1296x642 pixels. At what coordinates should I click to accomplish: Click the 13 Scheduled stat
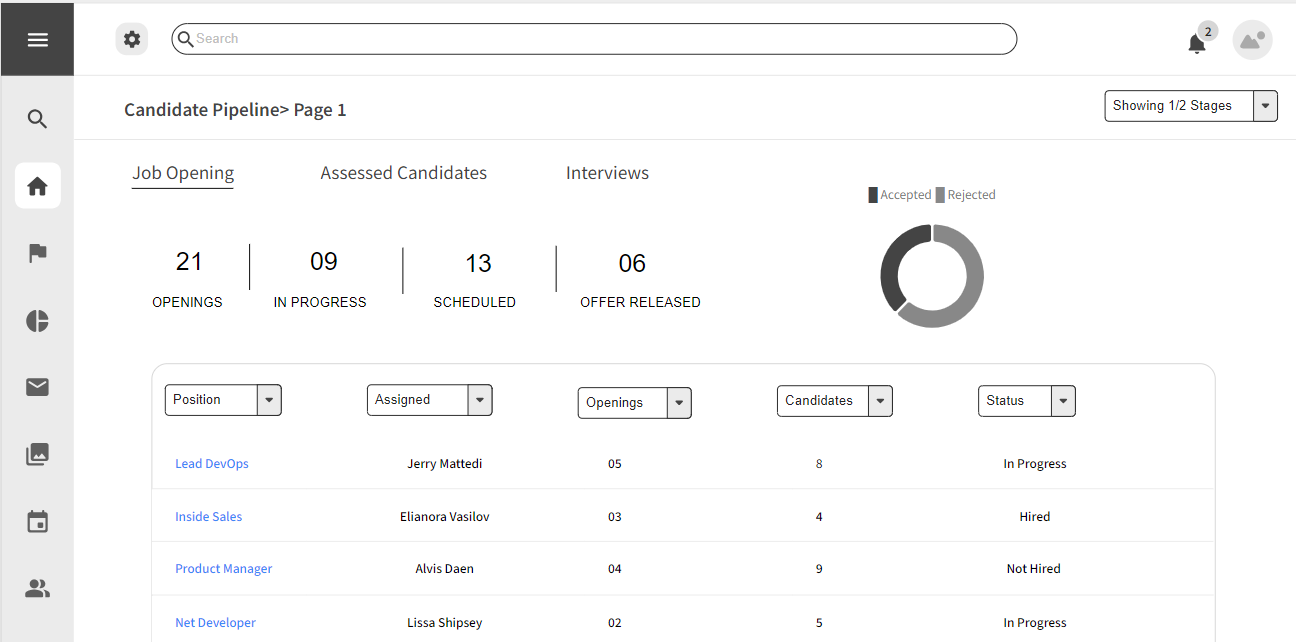coord(475,279)
